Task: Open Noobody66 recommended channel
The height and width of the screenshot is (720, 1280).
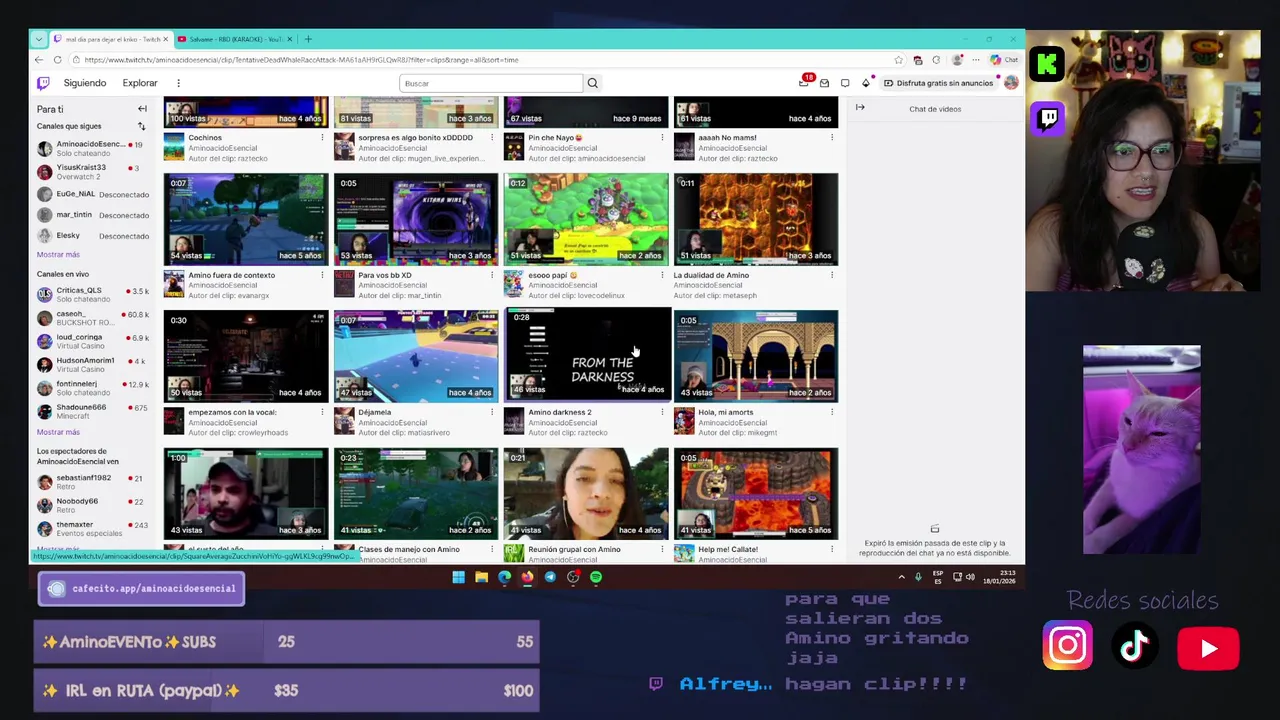Action: pyautogui.click(x=92, y=505)
